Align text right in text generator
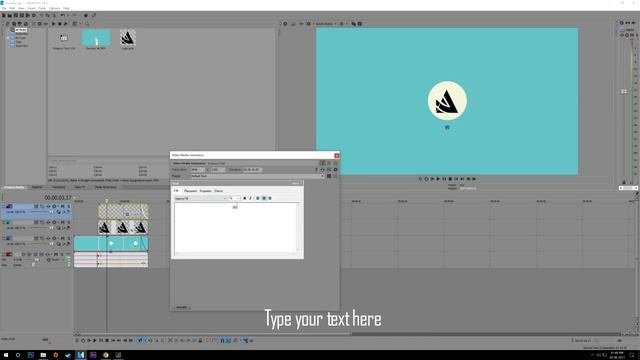The height and width of the screenshot is (360, 640). 270,198
